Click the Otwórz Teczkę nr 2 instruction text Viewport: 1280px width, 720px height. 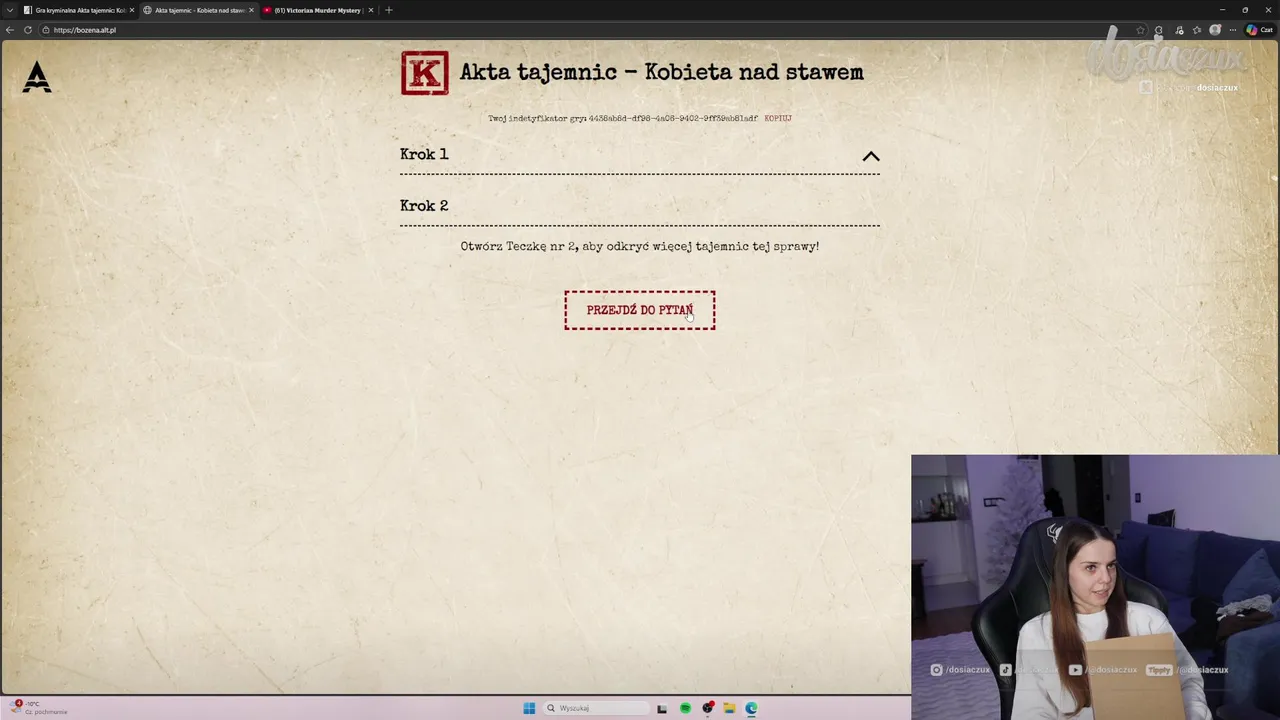[640, 246]
